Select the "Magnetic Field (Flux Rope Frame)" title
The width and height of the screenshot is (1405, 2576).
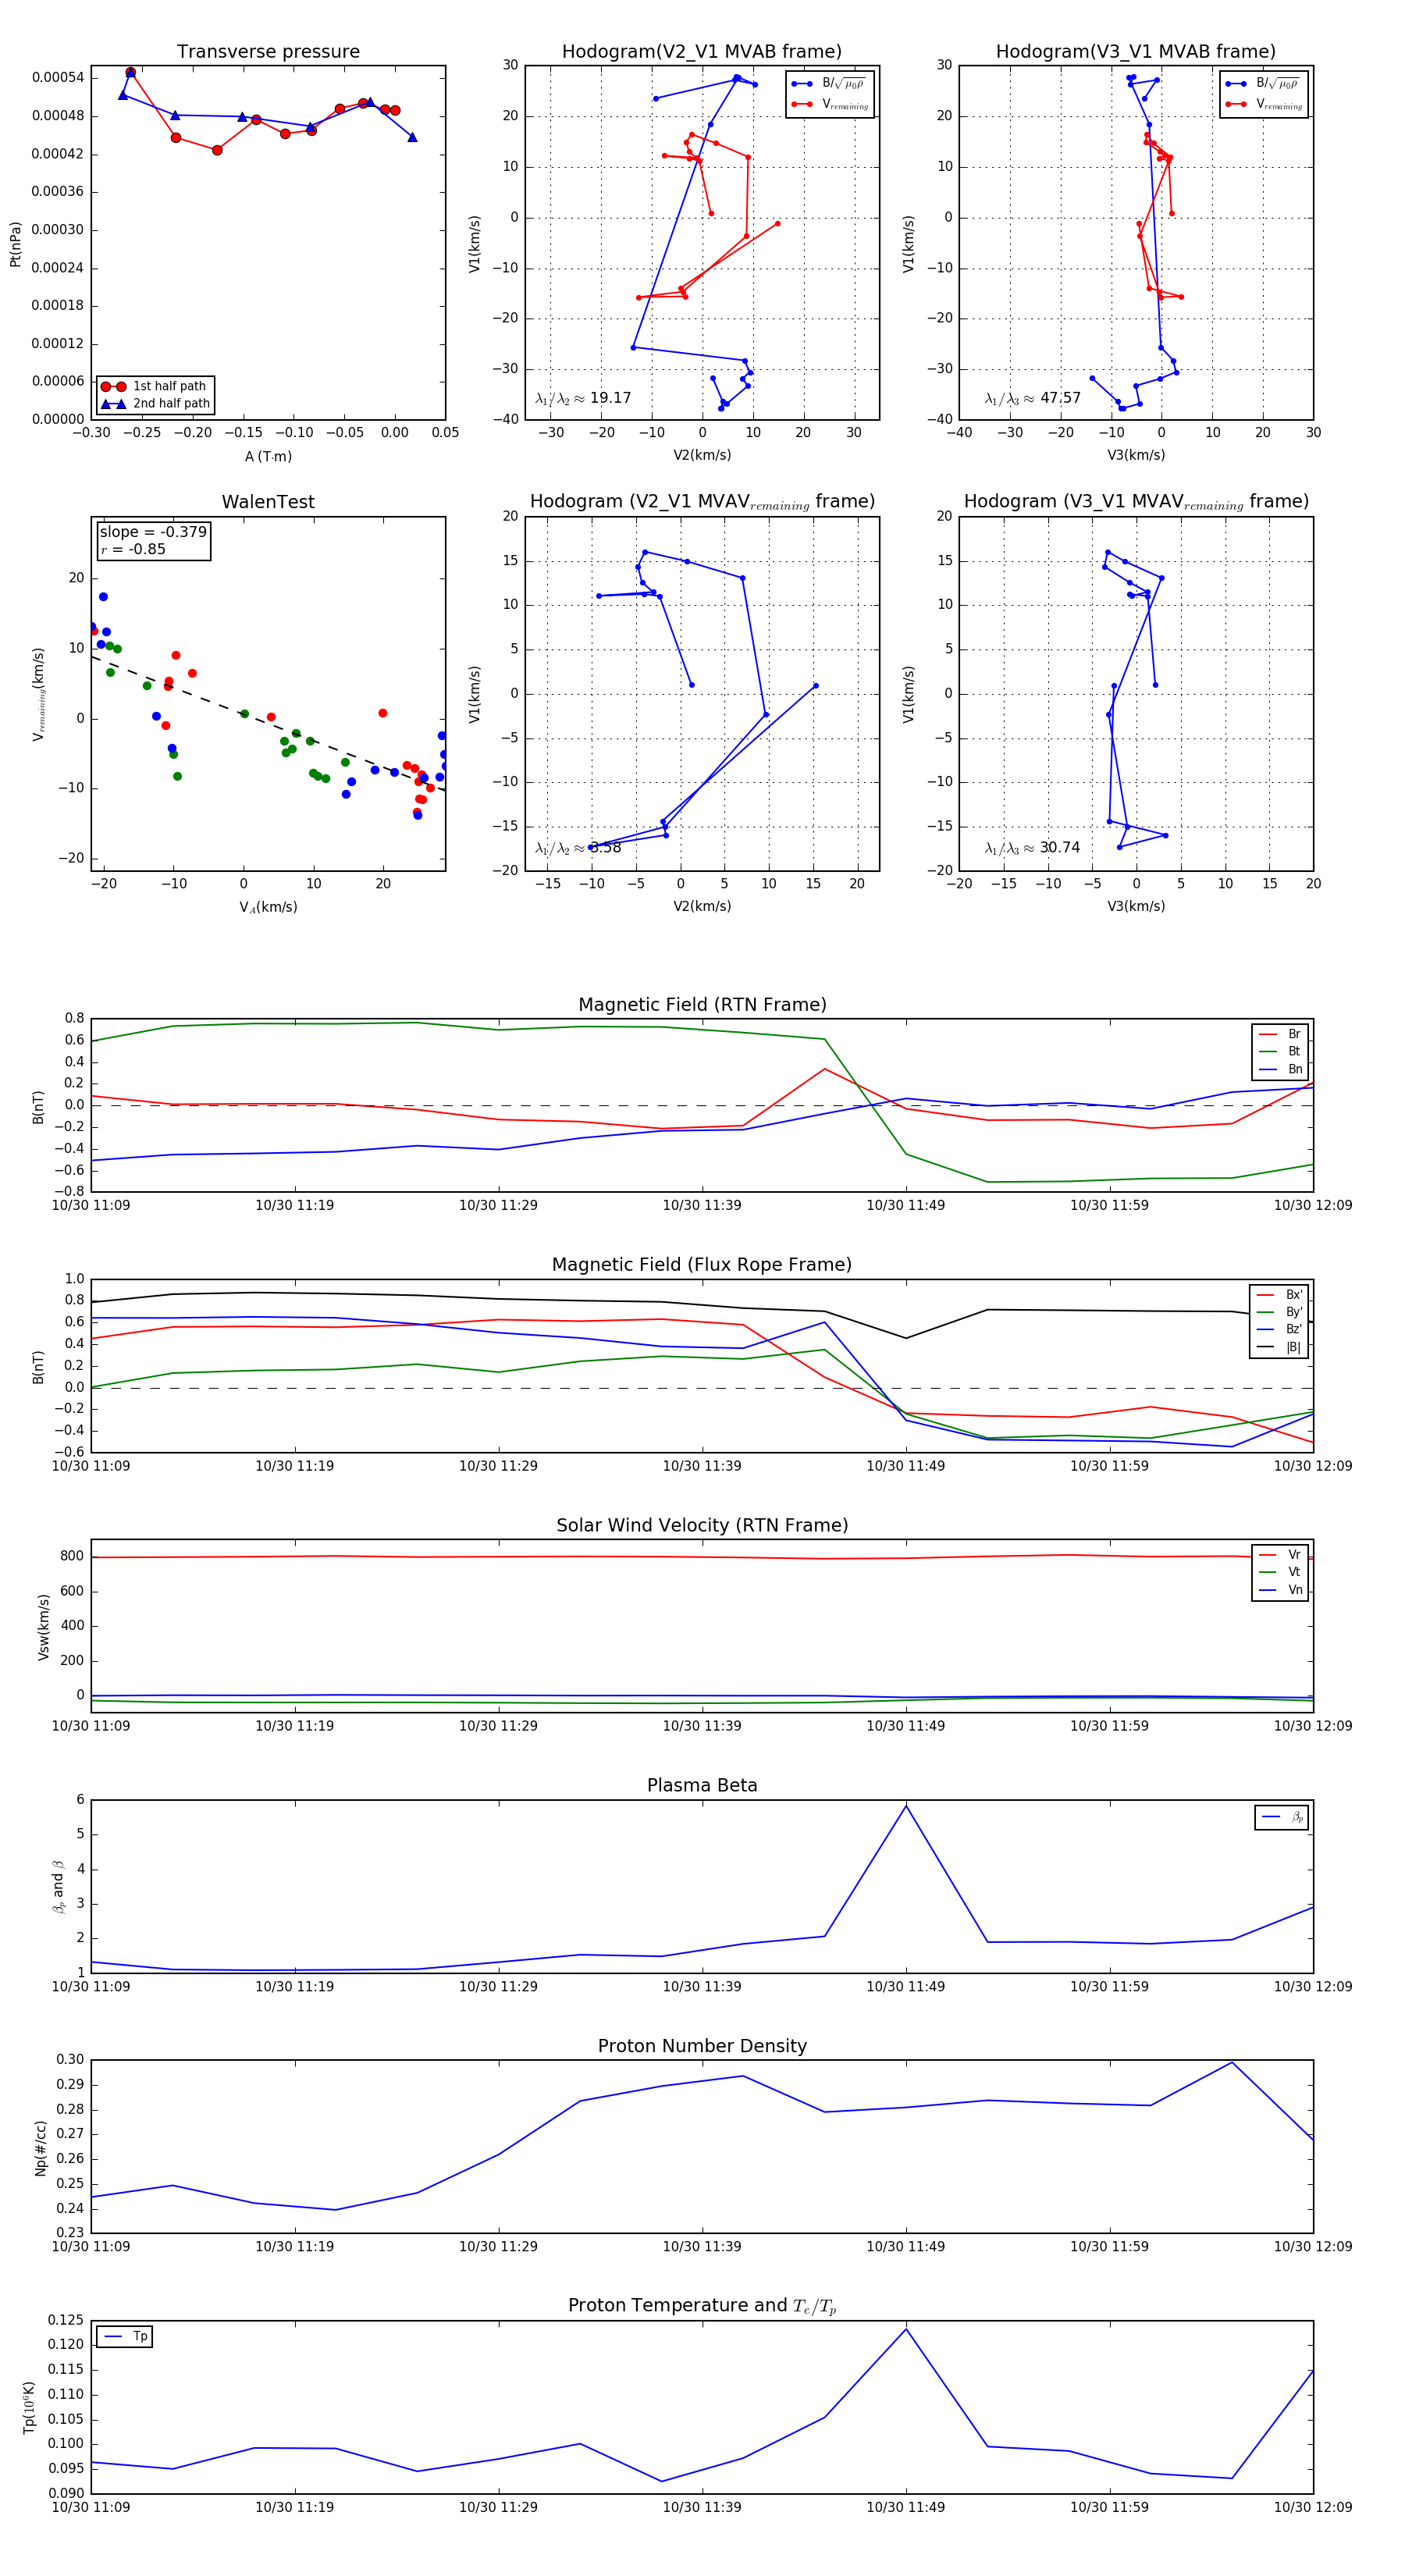(702, 1265)
